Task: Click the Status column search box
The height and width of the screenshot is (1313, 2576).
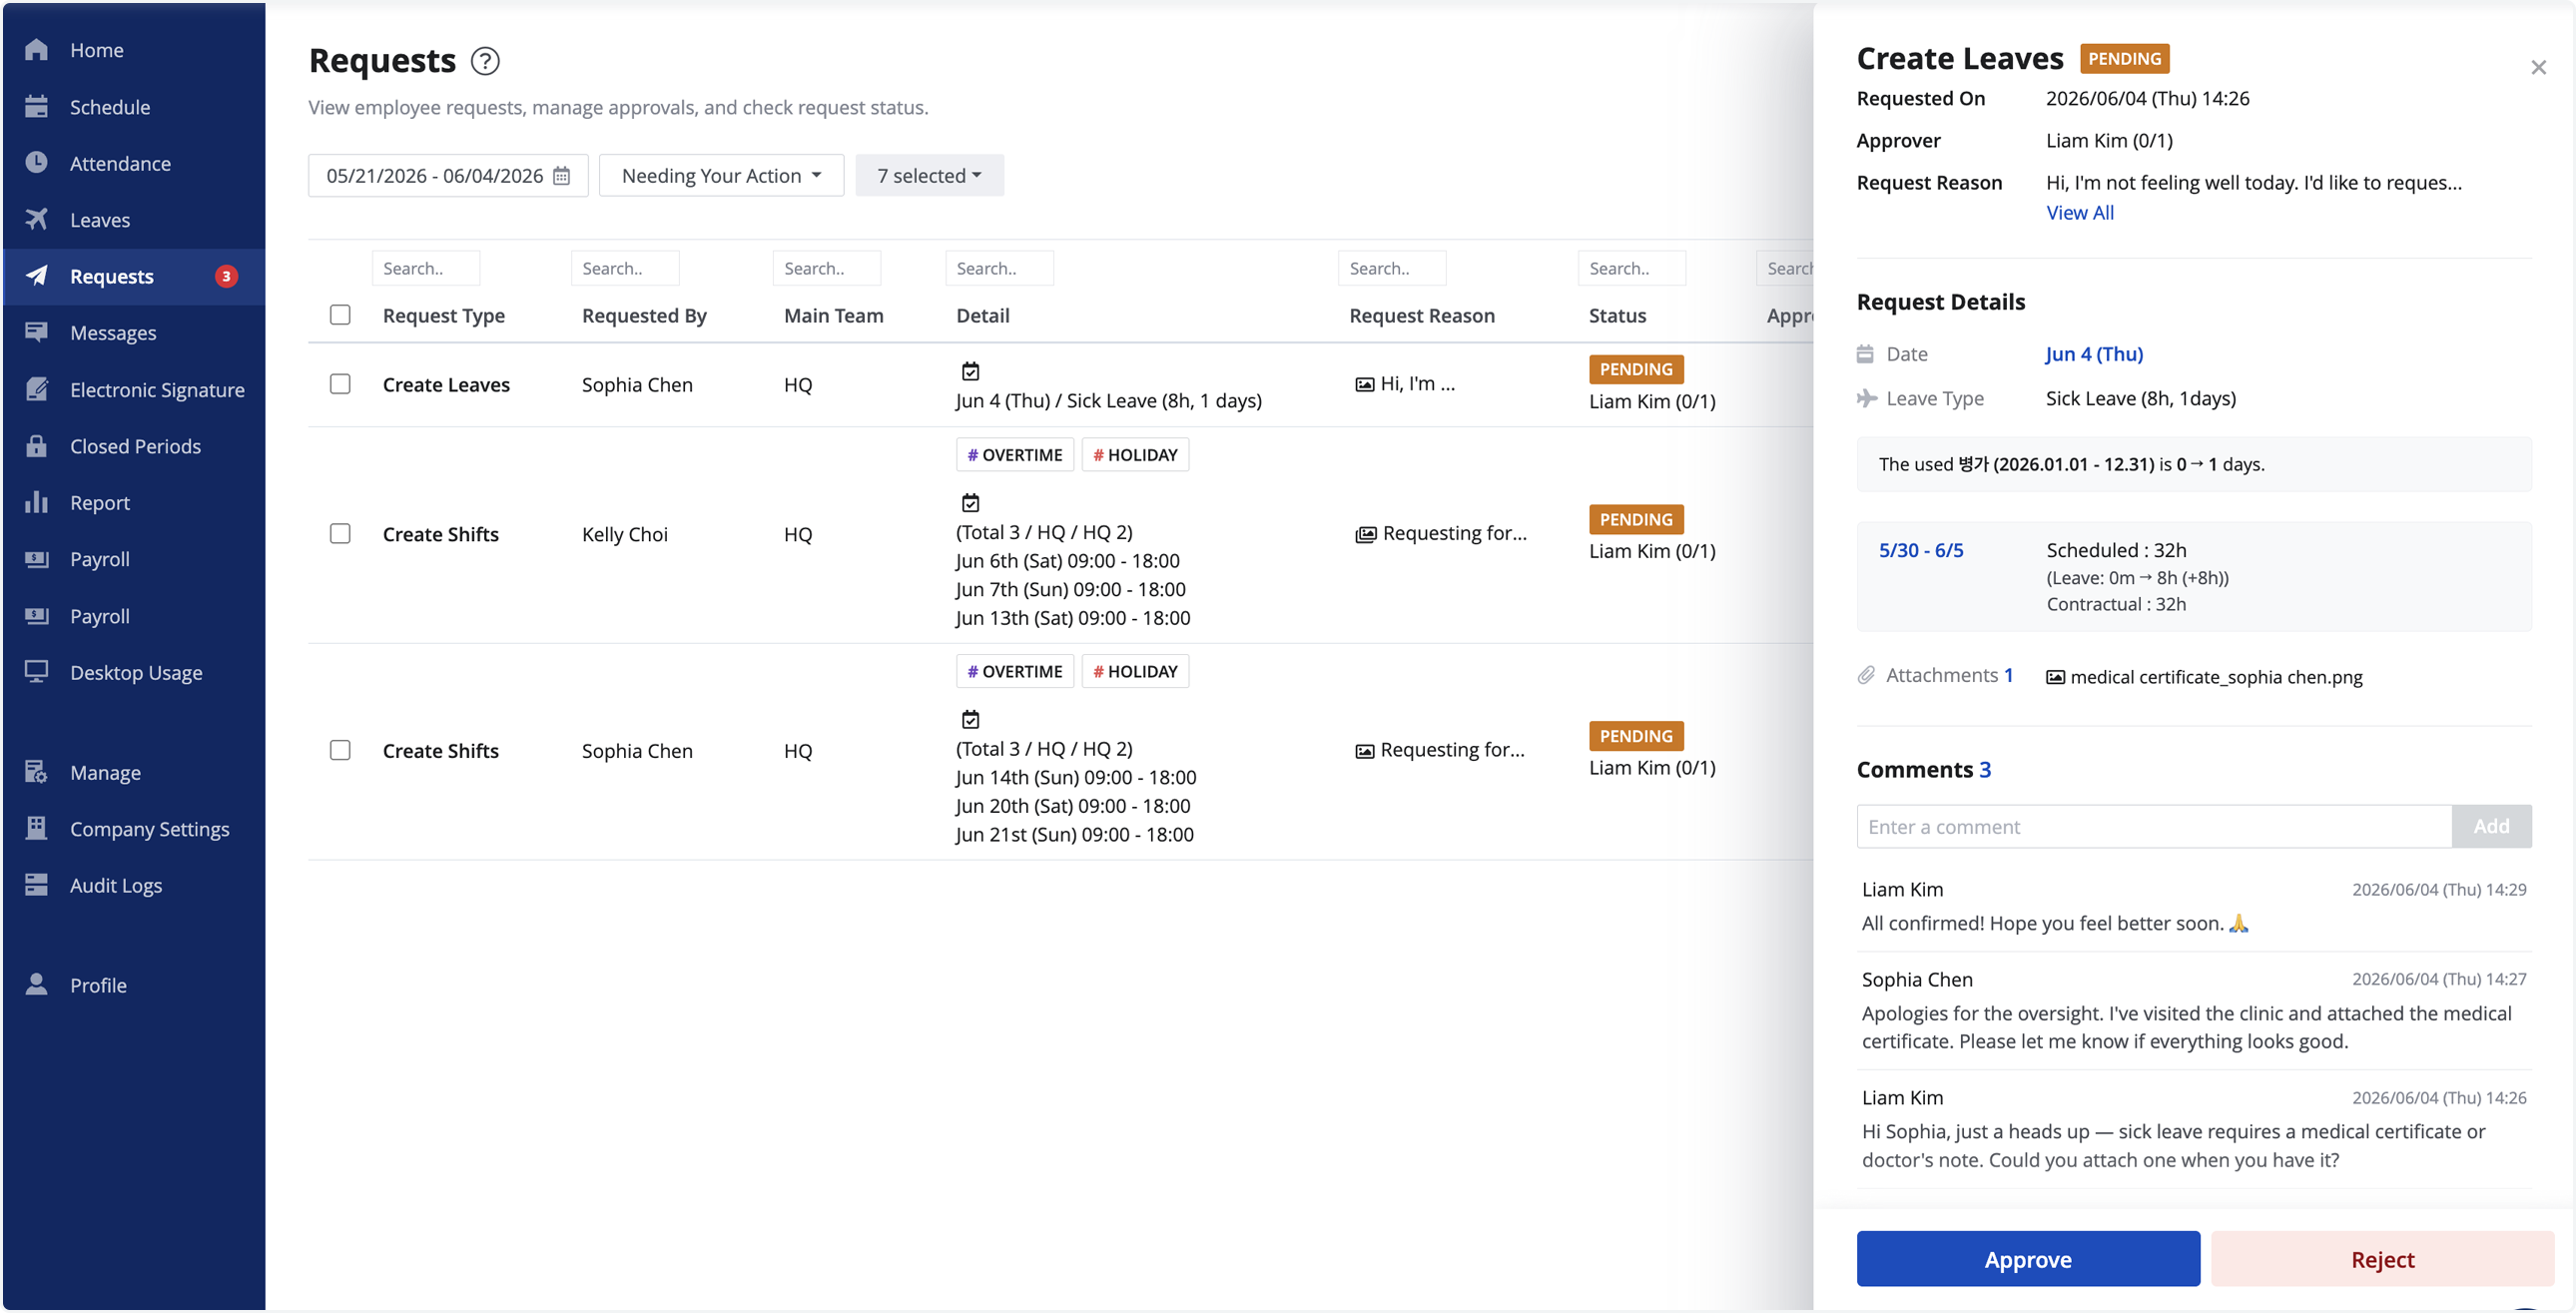Action: pyautogui.click(x=1632, y=269)
